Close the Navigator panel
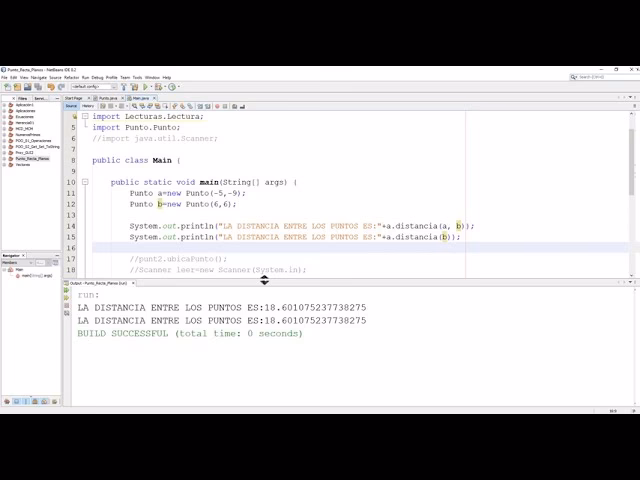 23,256
